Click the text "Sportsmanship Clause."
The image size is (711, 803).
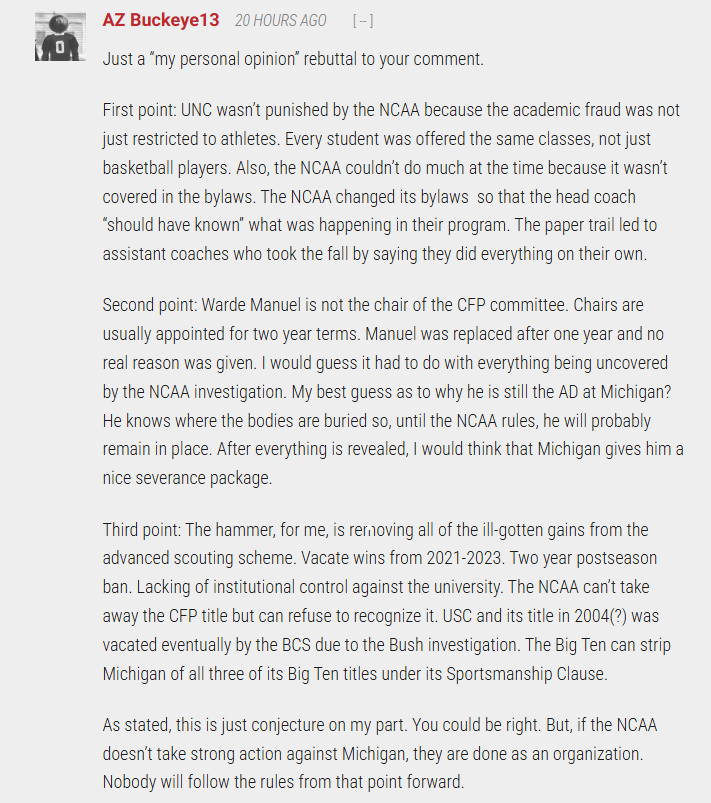tap(527, 674)
